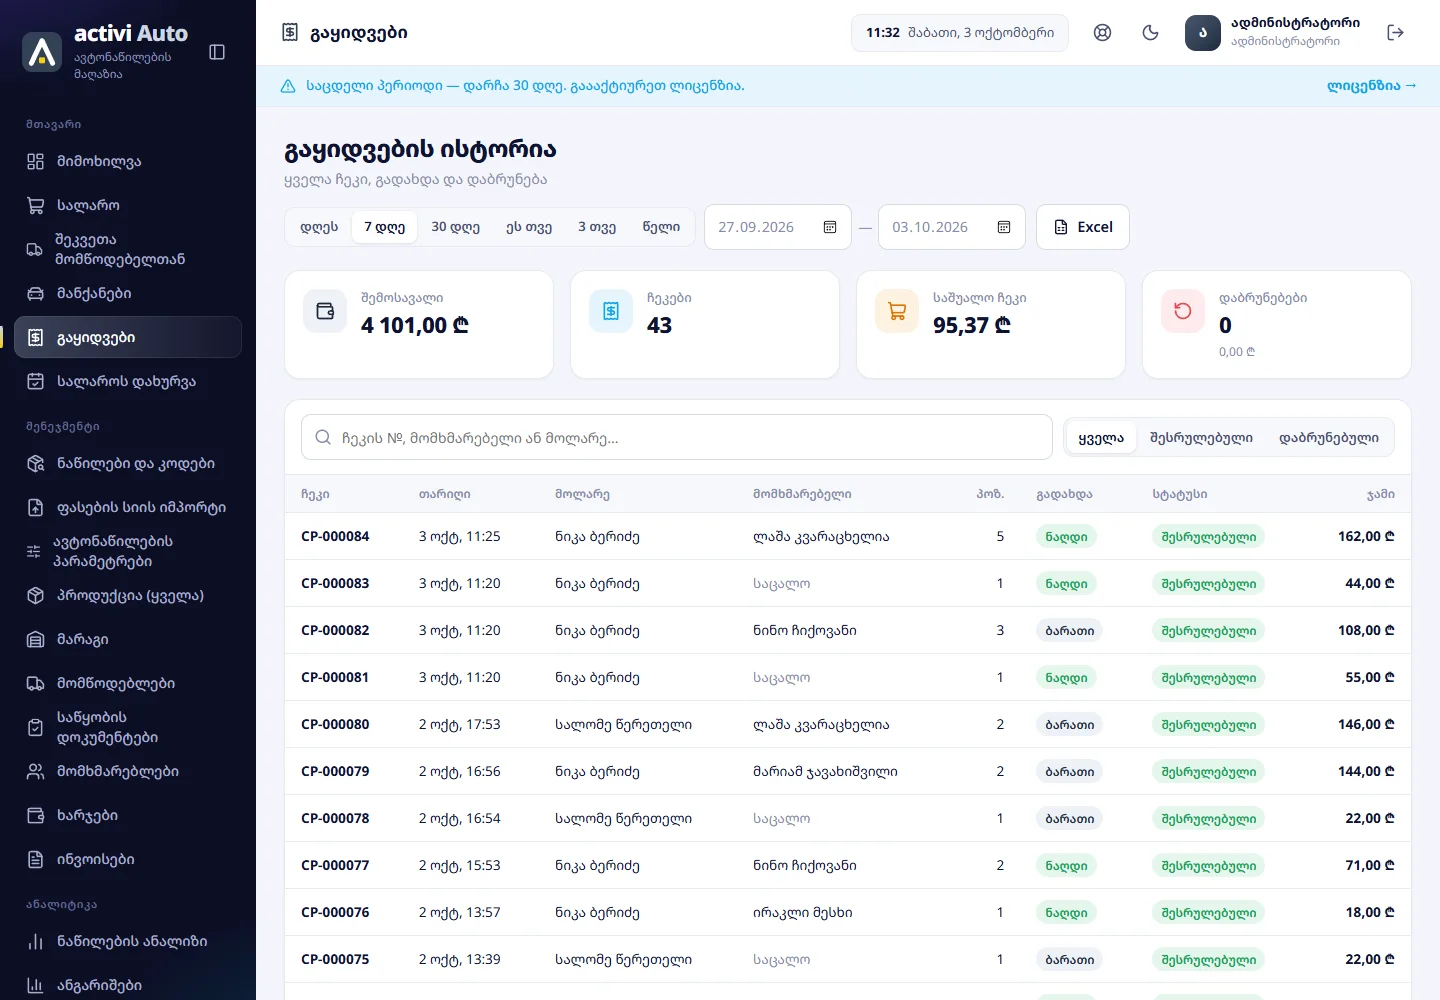Select the 30 დღე period tab
The width and height of the screenshot is (1440, 1000).
coord(455,227)
